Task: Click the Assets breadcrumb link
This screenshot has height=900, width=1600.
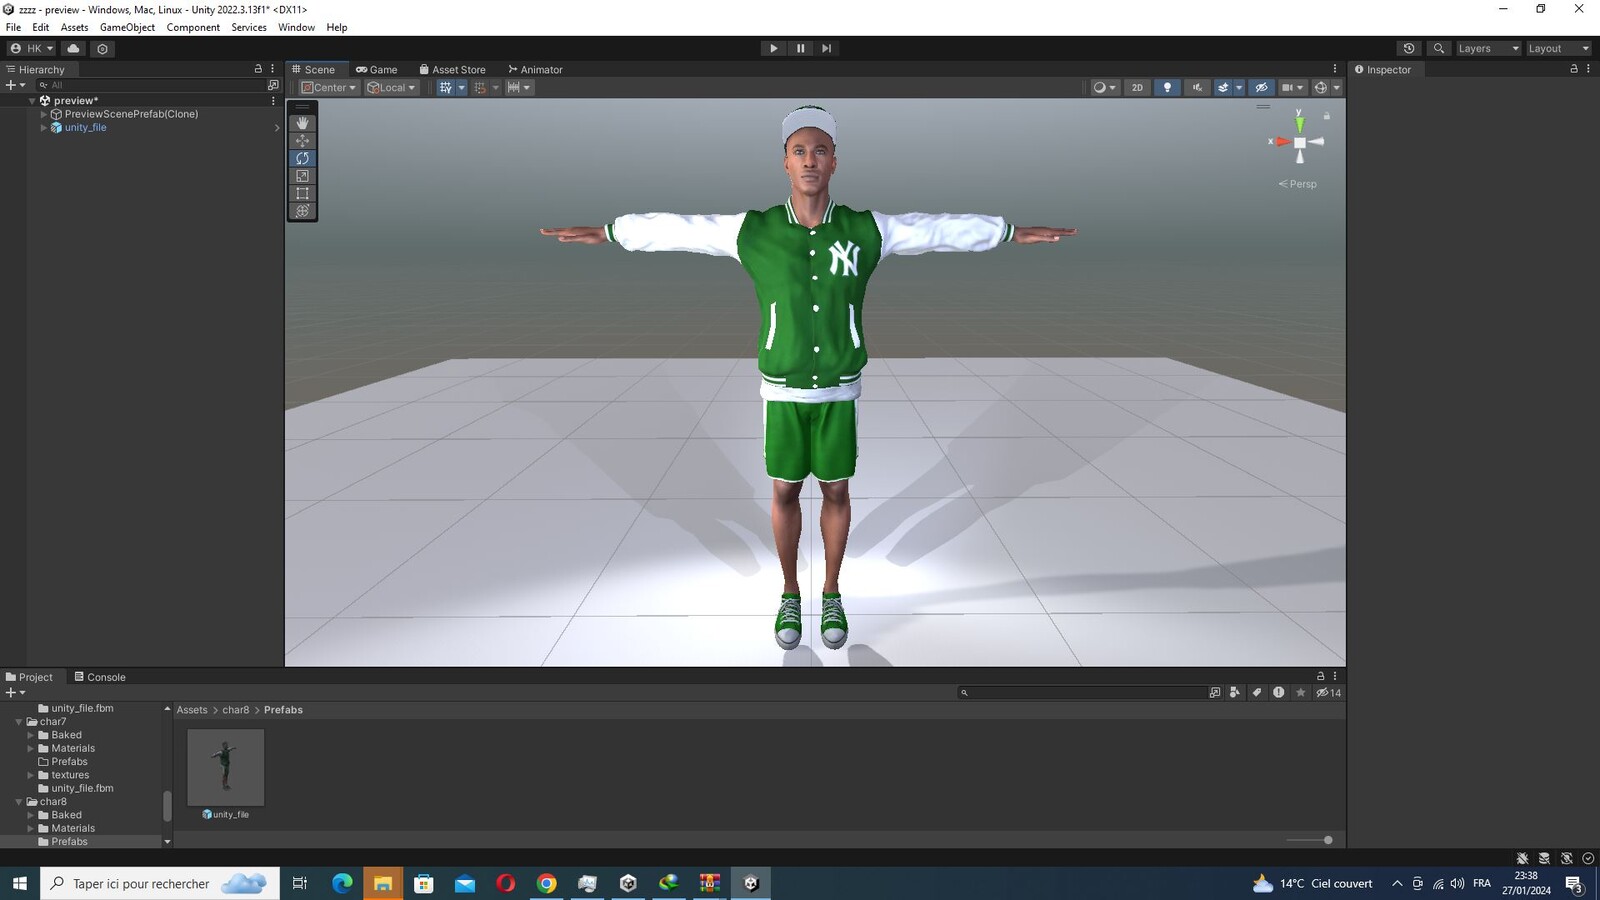Action: pos(192,710)
